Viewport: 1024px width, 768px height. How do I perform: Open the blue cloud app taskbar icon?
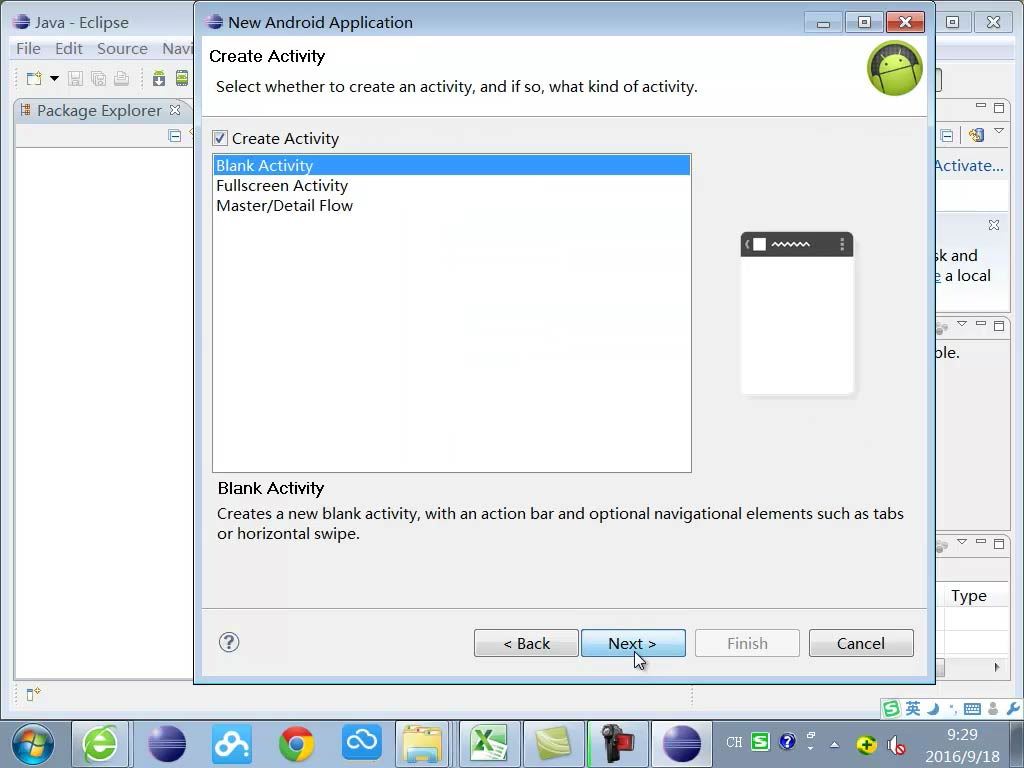click(361, 743)
